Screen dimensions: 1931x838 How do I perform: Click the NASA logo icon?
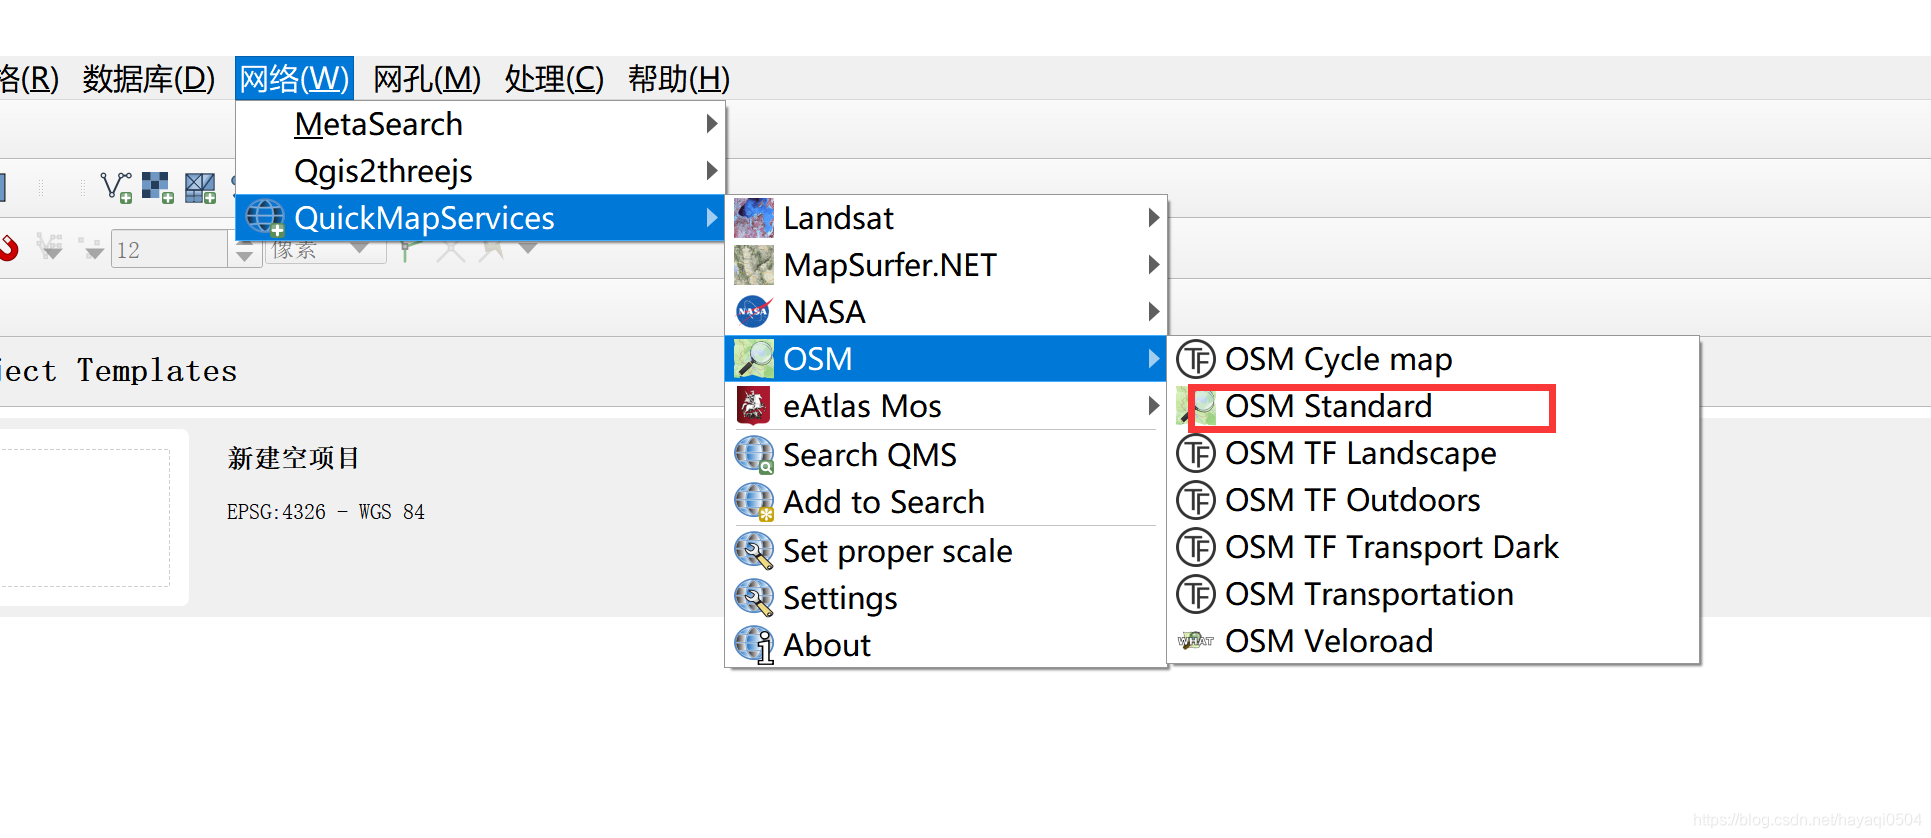coord(753,312)
